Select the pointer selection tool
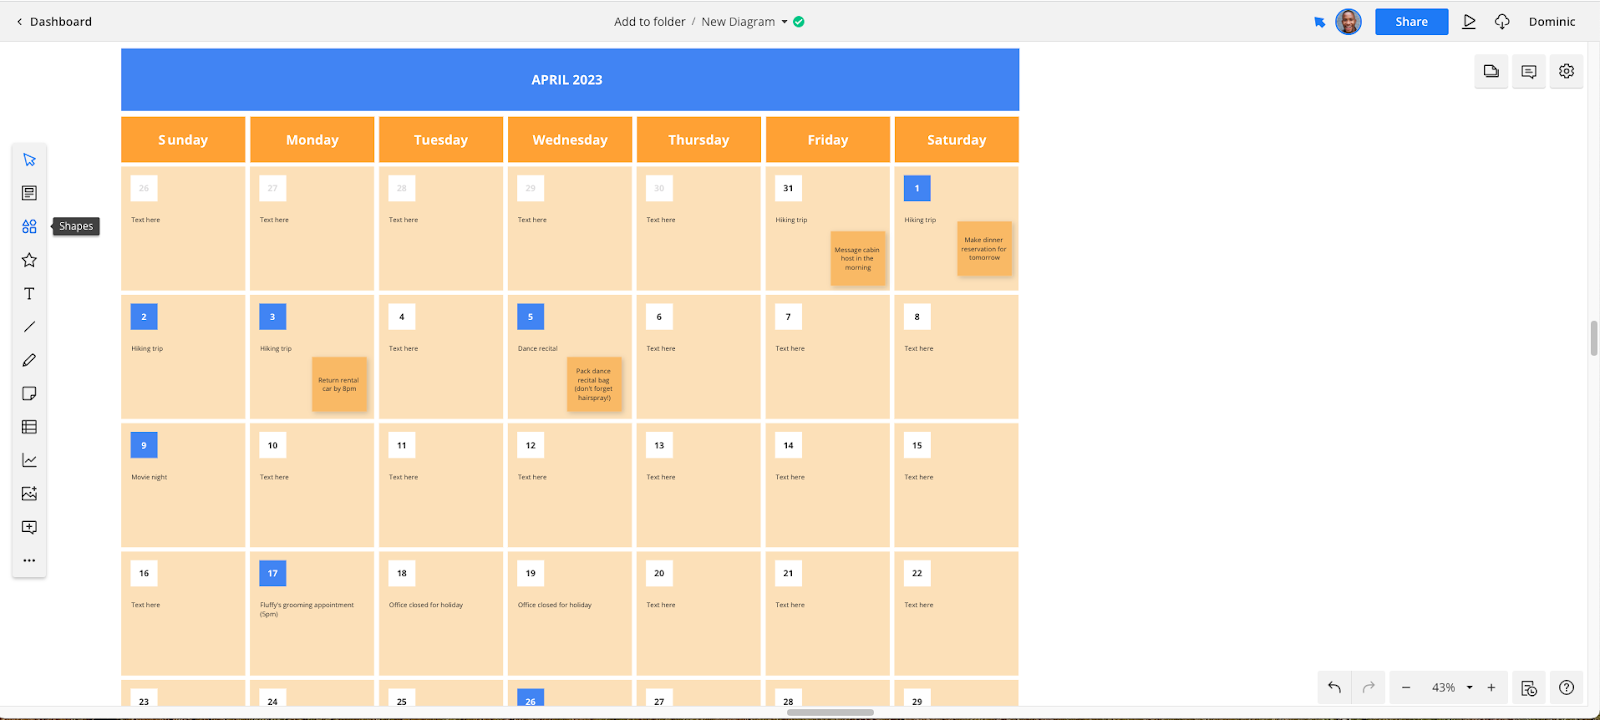1600x720 pixels. (29, 160)
